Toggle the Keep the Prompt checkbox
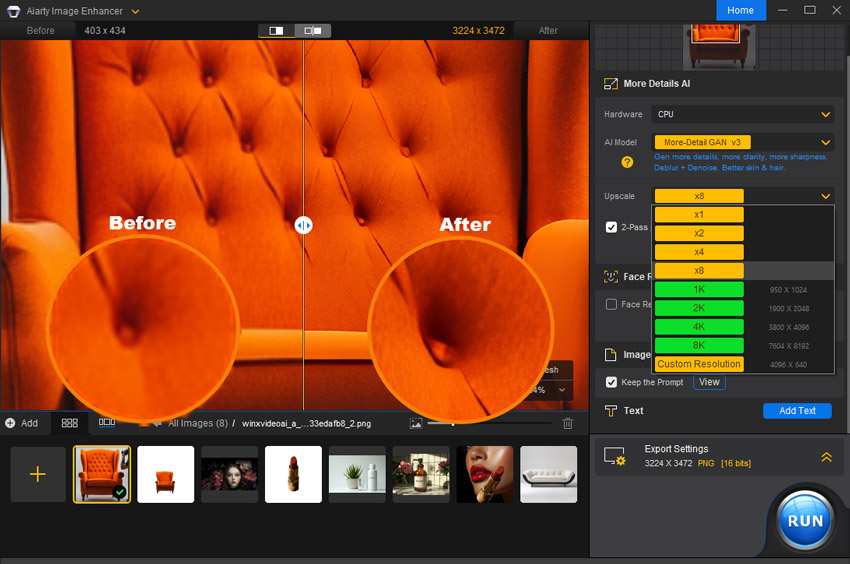Image resolution: width=850 pixels, height=564 pixels. (611, 382)
